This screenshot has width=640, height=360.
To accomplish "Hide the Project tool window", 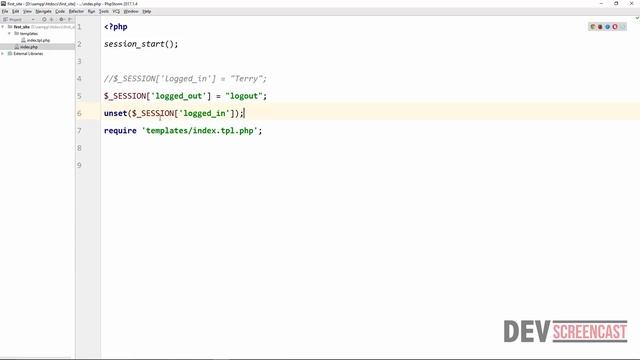I will pyautogui.click(x=70, y=19).
